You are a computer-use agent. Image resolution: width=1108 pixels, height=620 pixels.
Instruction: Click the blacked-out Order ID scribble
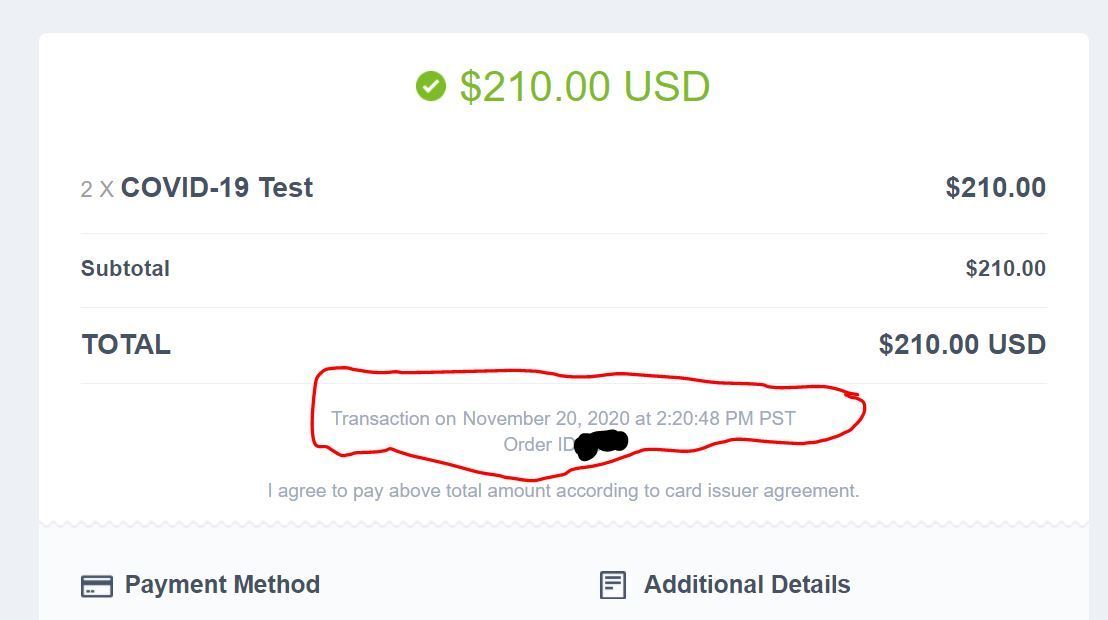pos(602,444)
